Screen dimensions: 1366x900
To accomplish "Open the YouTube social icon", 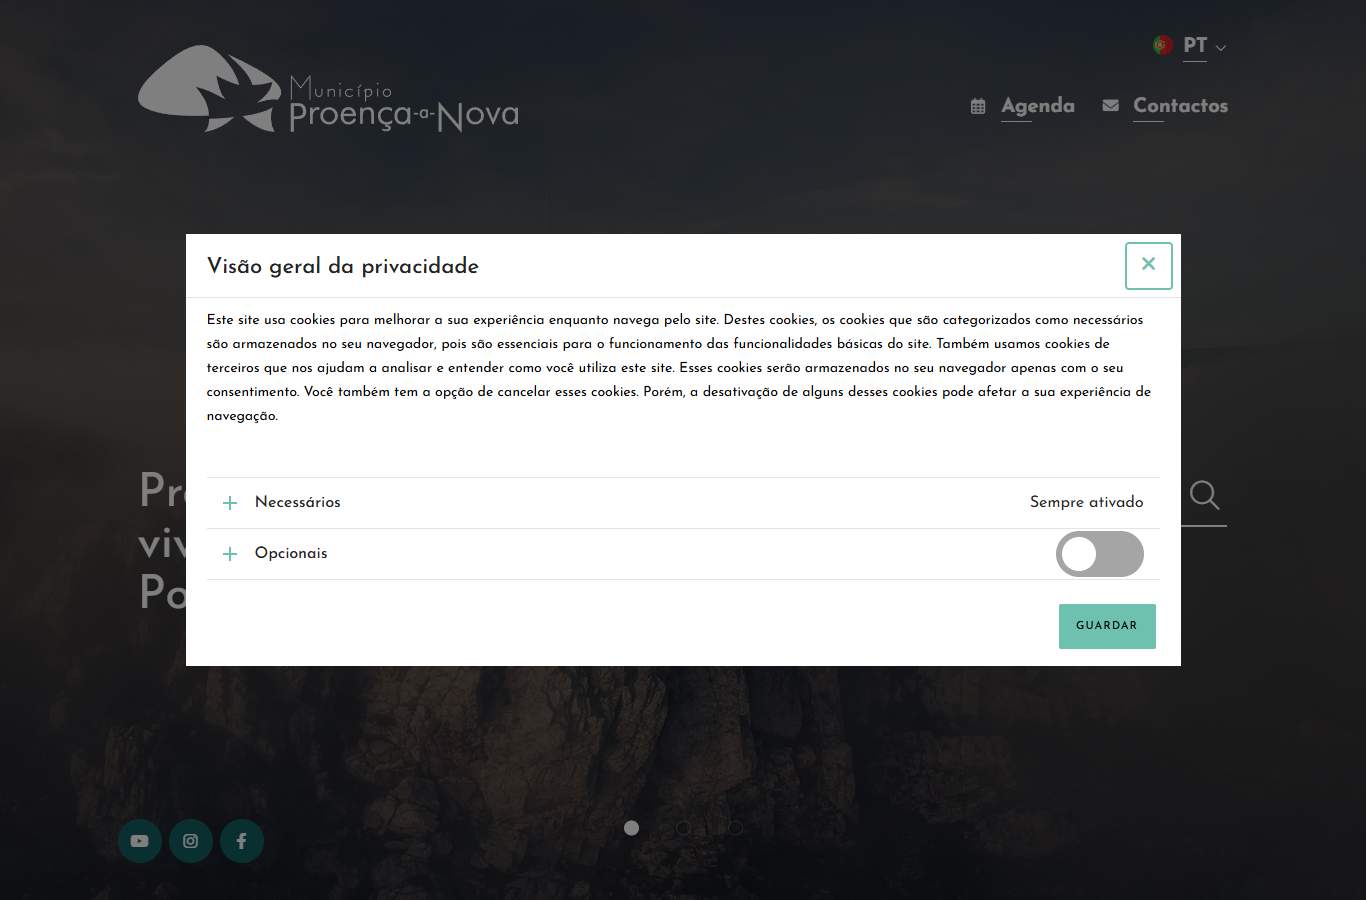I will pyautogui.click(x=140, y=841).
